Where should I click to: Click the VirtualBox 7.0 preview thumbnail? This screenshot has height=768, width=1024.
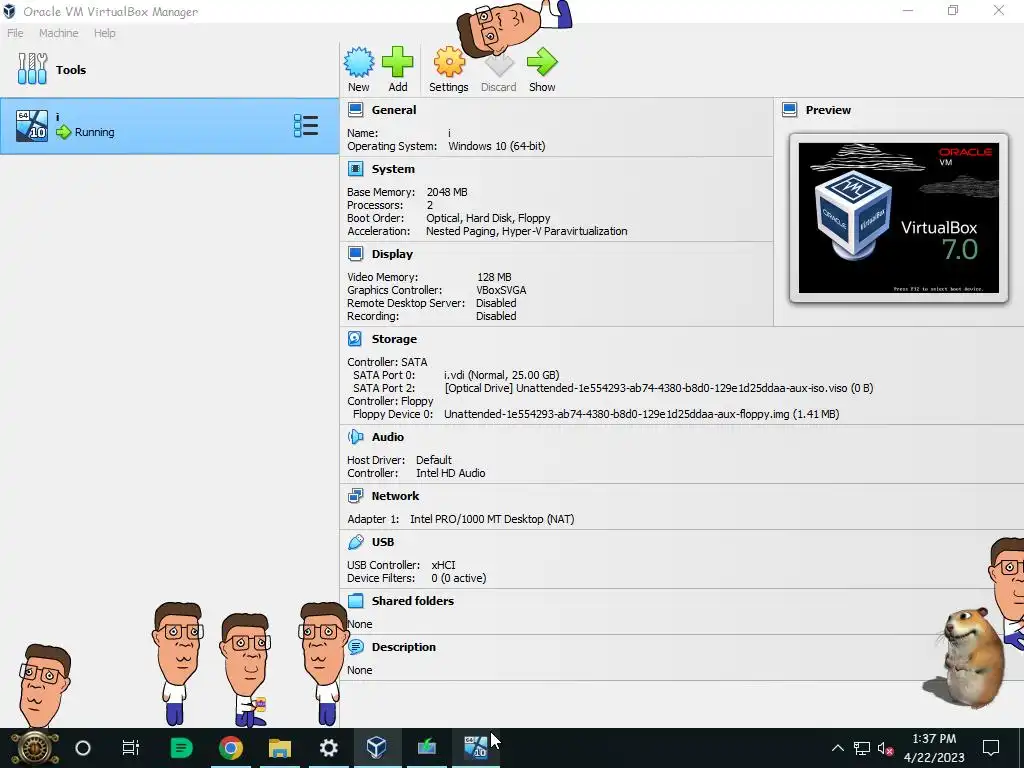coord(899,218)
